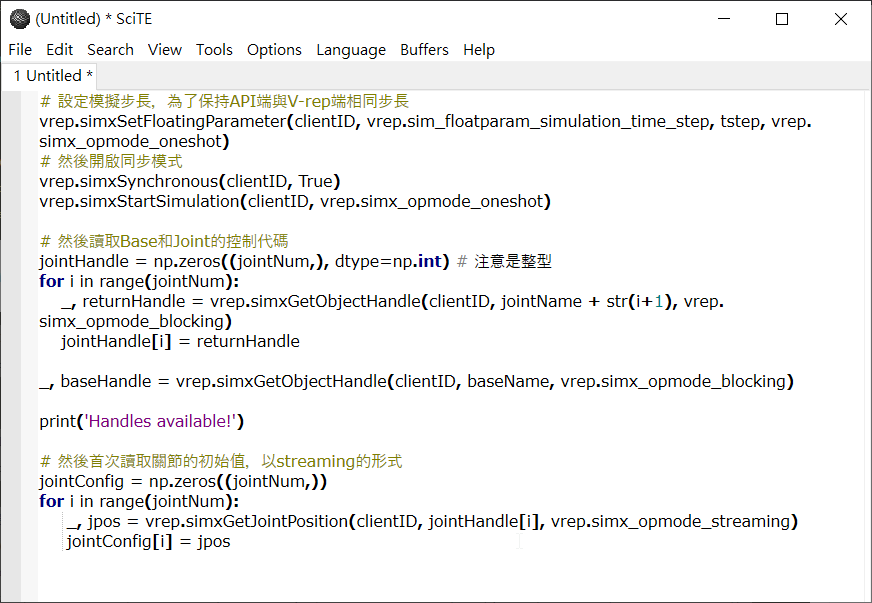Screen dimensions: 872x603
Task: Click the 'for' keyword above returnHandle line
Action: click(x=51, y=281)
